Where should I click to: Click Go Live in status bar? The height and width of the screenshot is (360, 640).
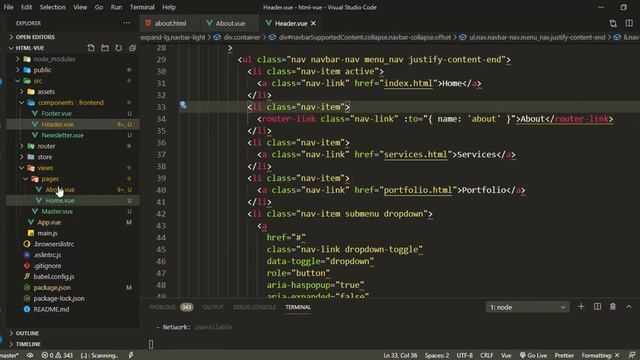(x=533, y=355)
